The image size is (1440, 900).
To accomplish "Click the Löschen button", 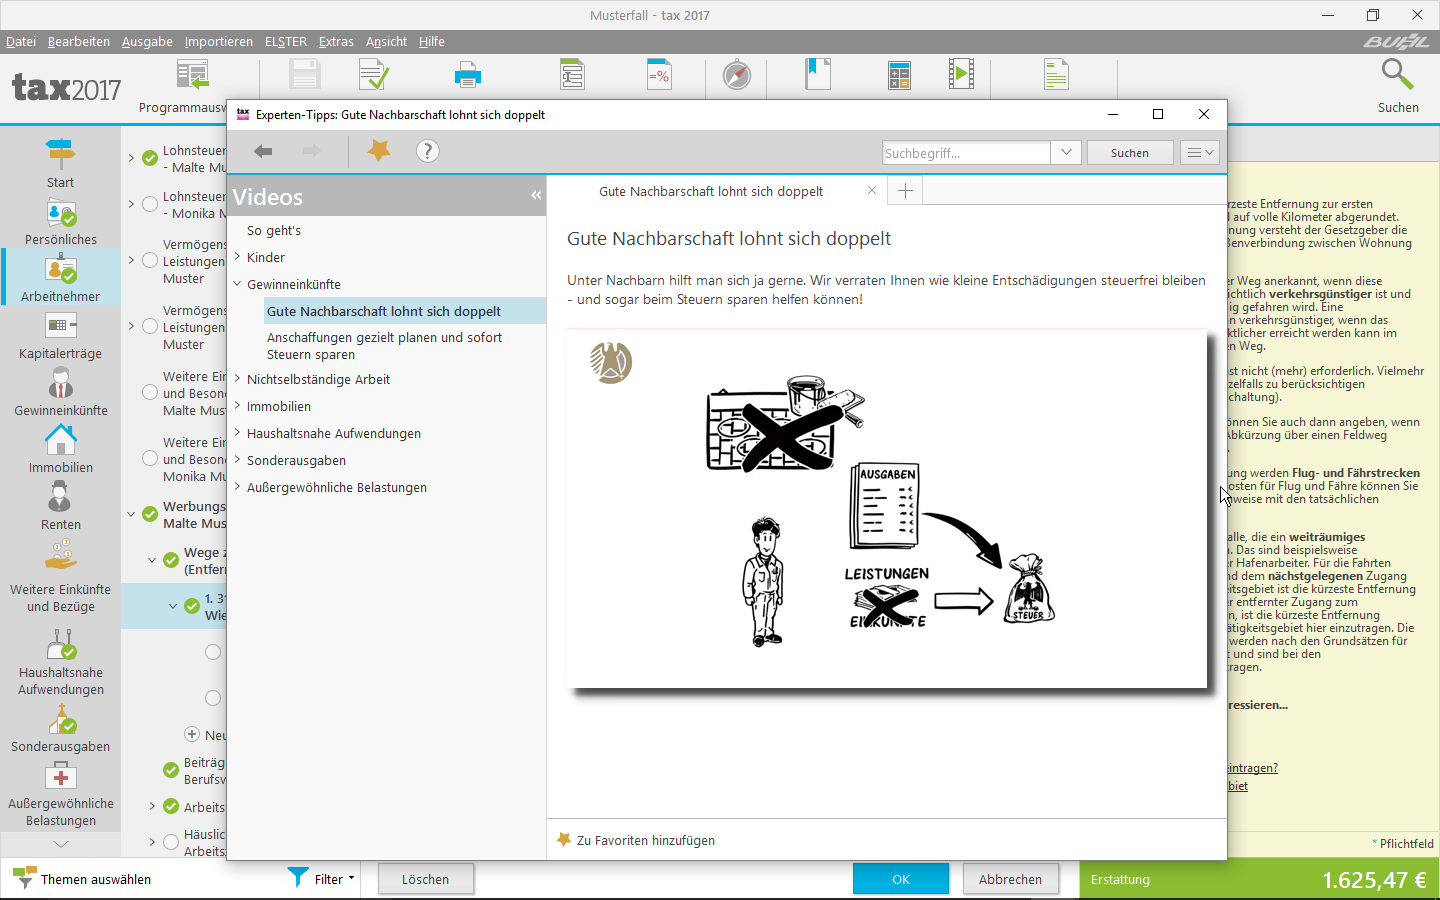I will (426, 879).
